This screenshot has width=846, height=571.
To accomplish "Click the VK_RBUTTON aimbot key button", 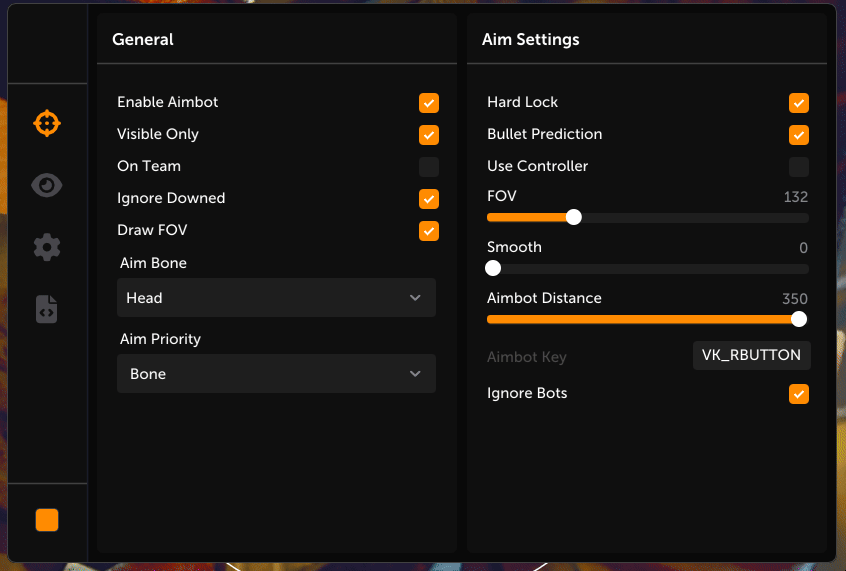I will click(752, 355).
